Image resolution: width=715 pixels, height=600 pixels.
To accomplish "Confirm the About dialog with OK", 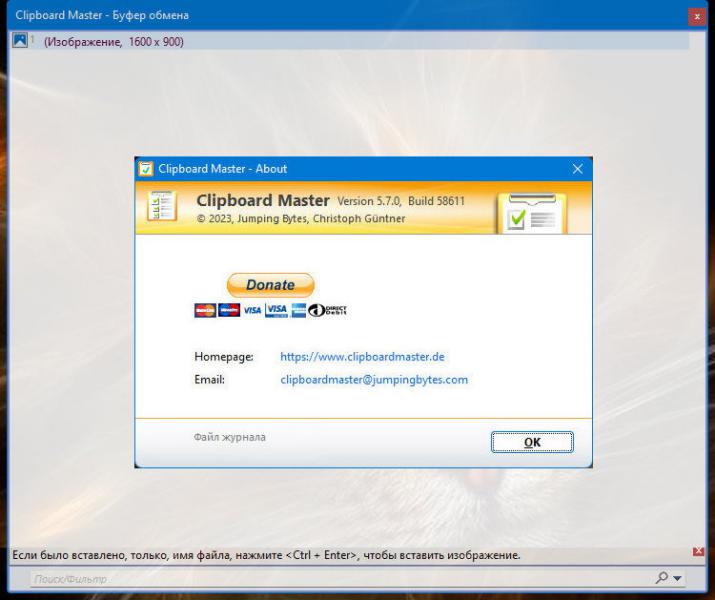I will [532, 442].
